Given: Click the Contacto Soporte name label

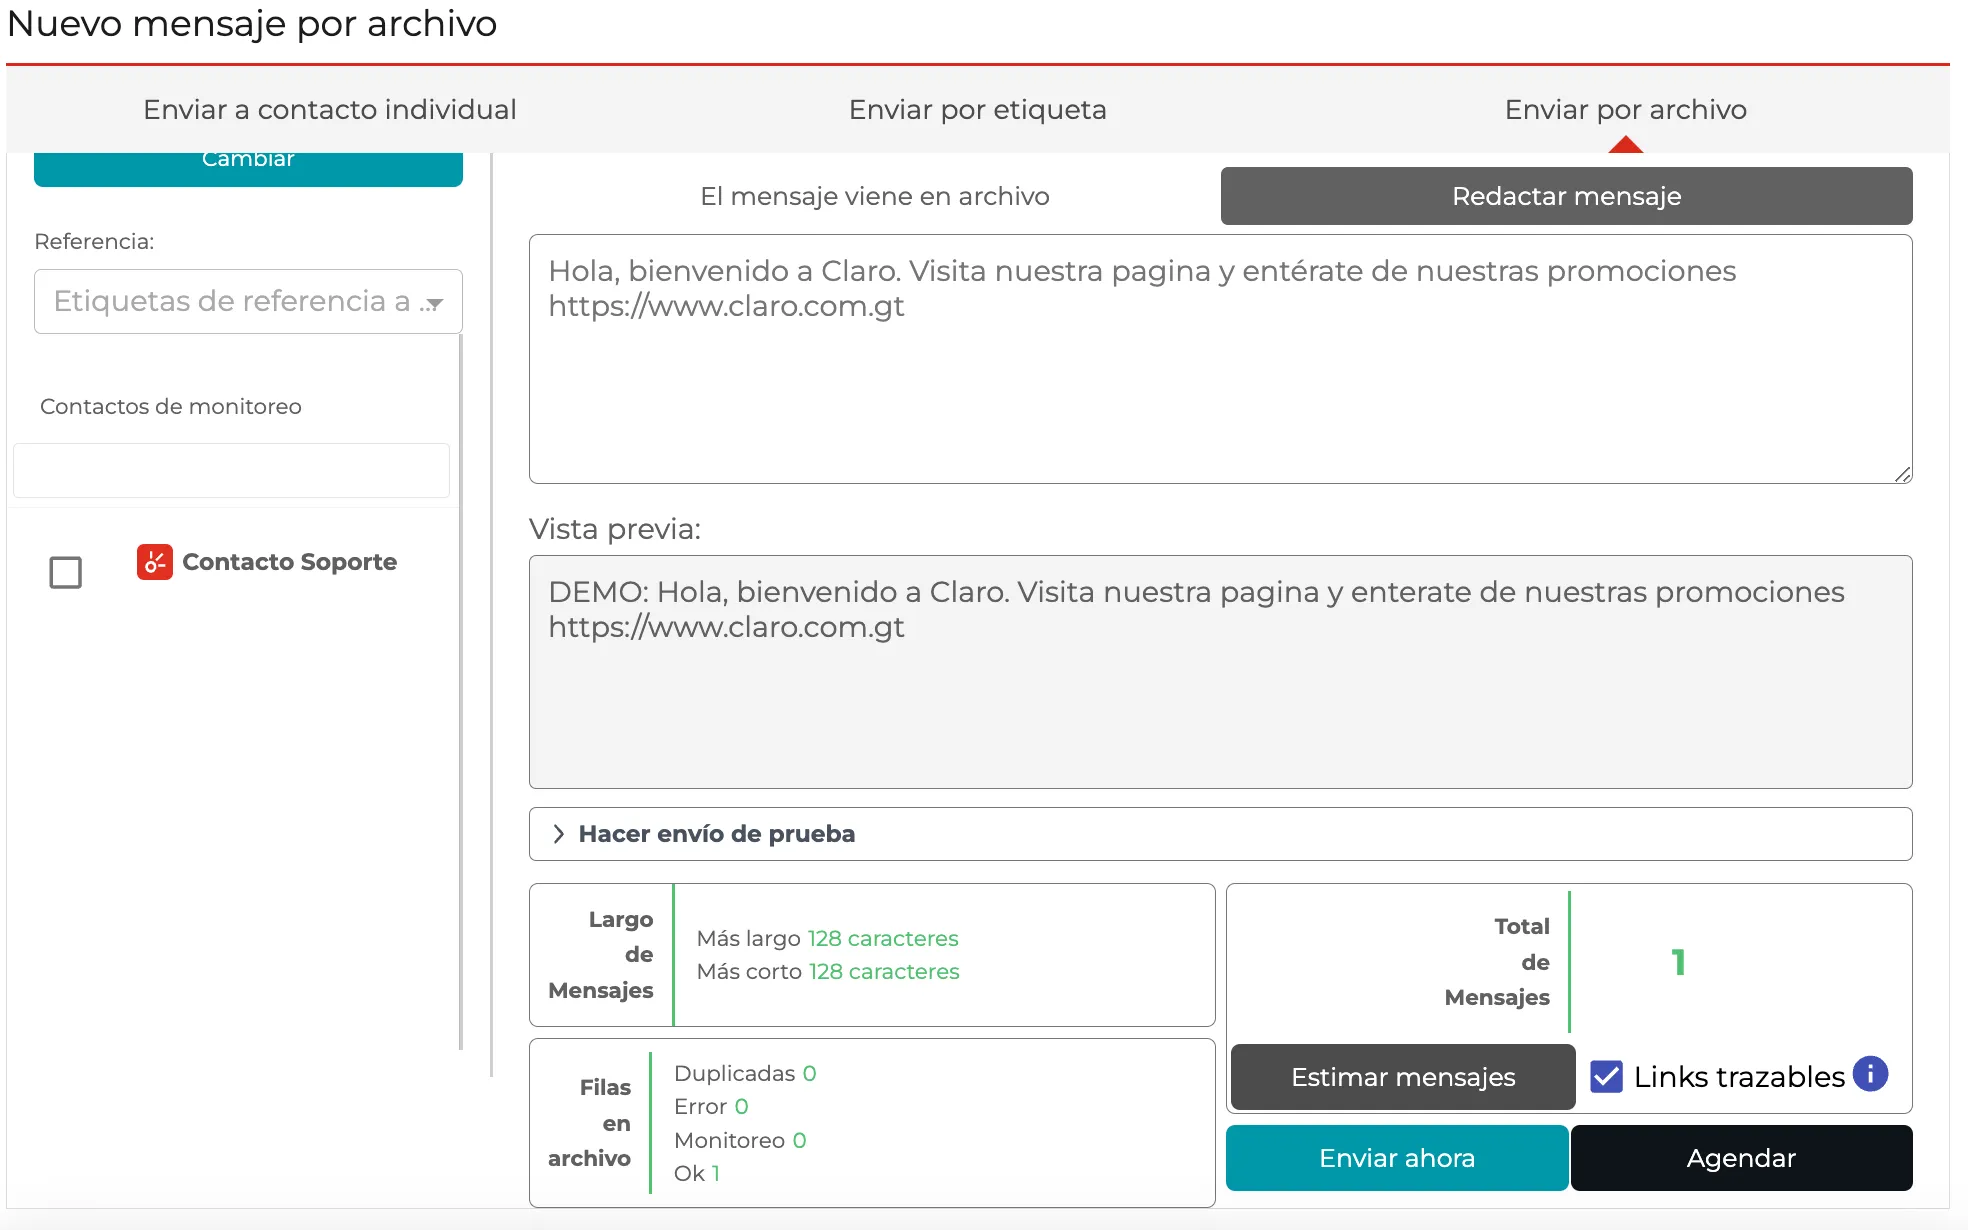Looking at the screenshot, I should tap(289, 562).
